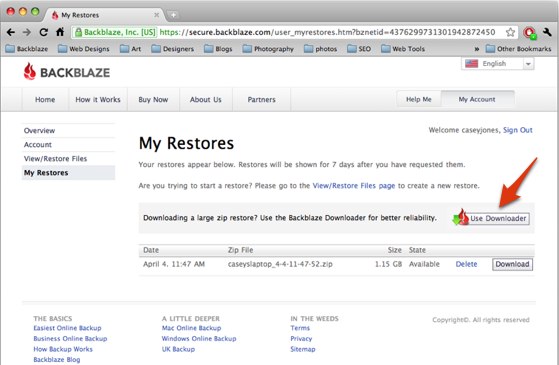The image size is (559, 365).
Task: Show hidden bookmarks with the chevron
Action: (x=477, y=49)
